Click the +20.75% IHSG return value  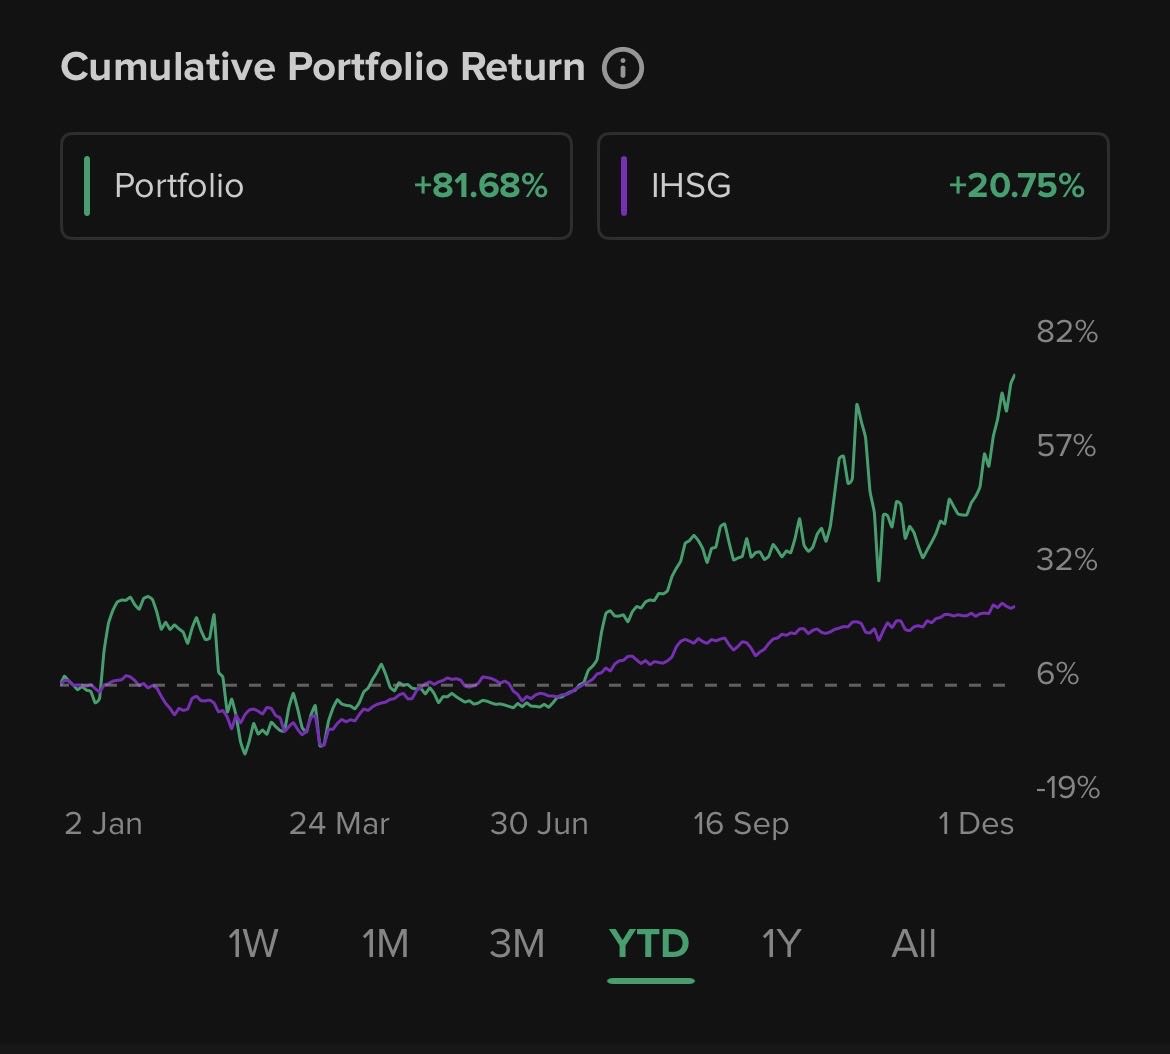(x=1016, y=186)
